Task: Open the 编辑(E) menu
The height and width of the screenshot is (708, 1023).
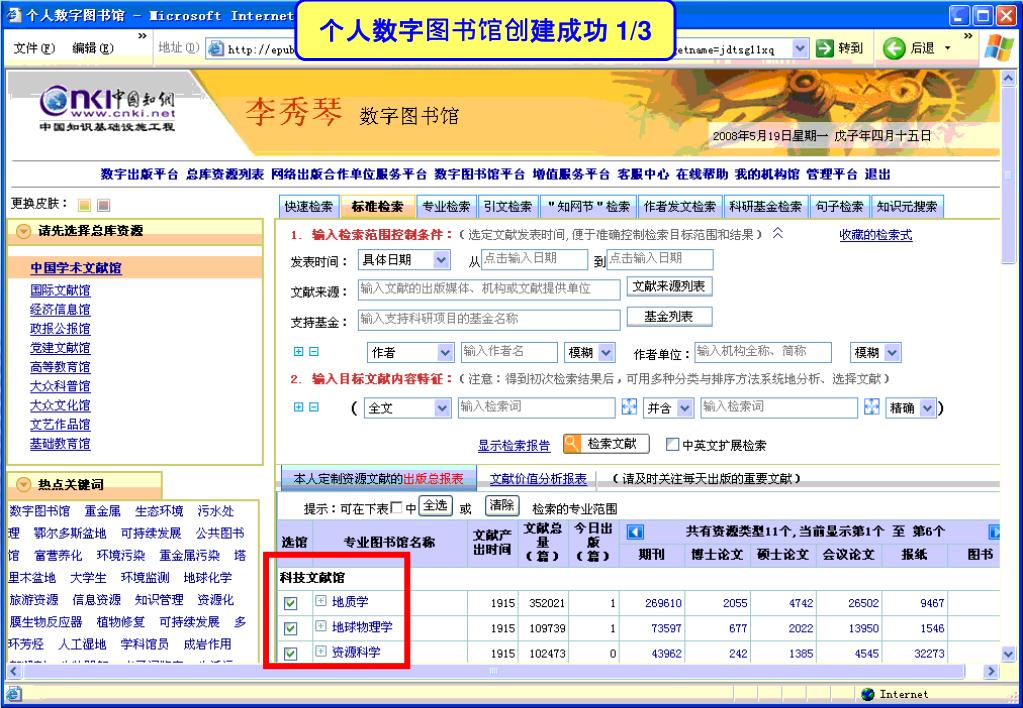Action: pos(93,48)
